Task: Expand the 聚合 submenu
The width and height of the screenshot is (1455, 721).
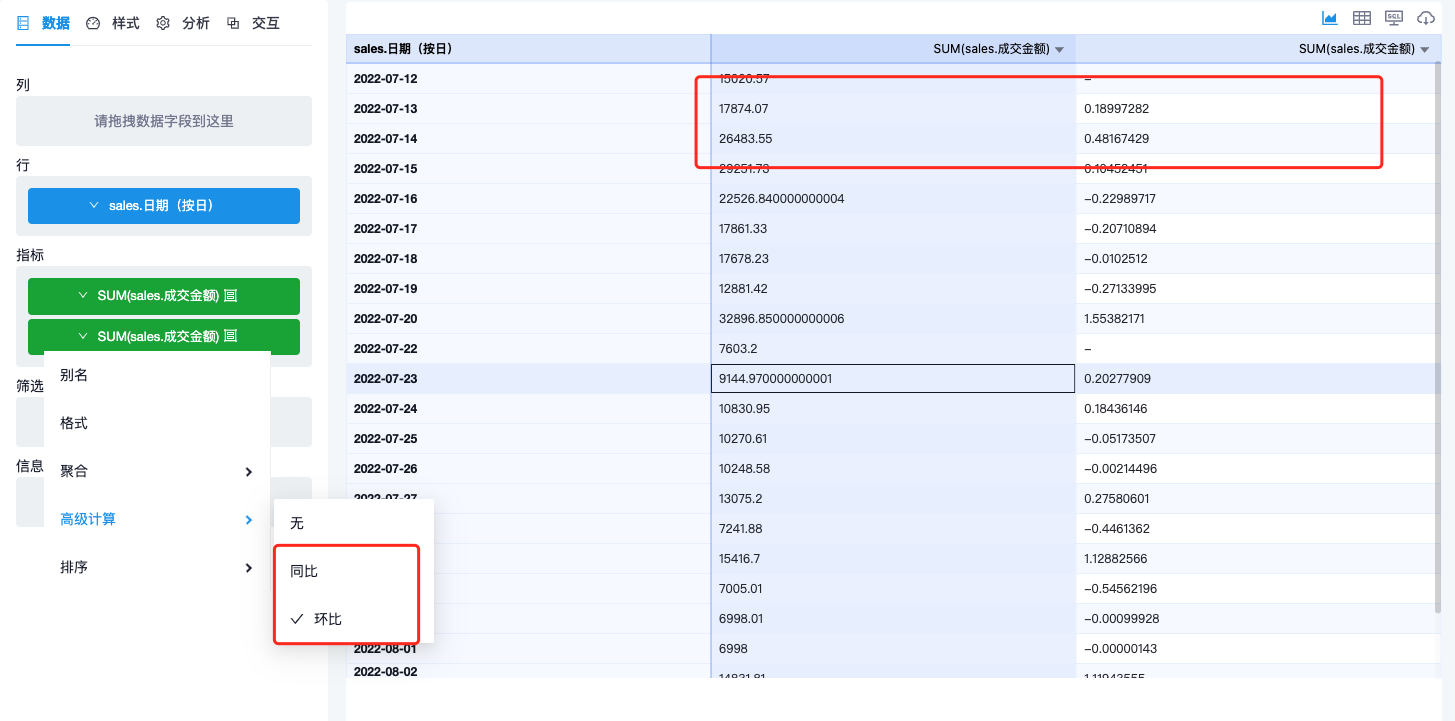Action: pyautogui.click(x=157, y=471)
